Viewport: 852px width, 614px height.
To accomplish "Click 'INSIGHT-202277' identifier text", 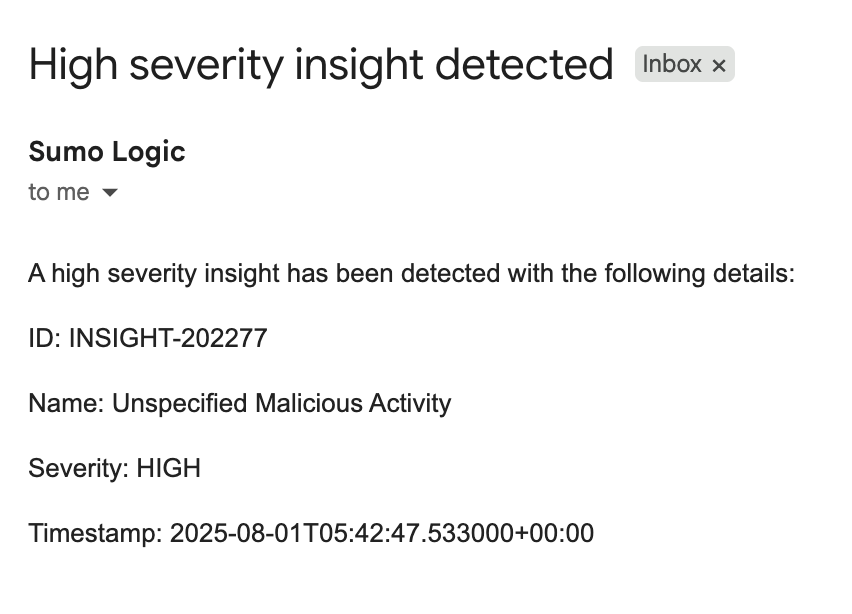I will pyautogui.click(x=168, y=338).
